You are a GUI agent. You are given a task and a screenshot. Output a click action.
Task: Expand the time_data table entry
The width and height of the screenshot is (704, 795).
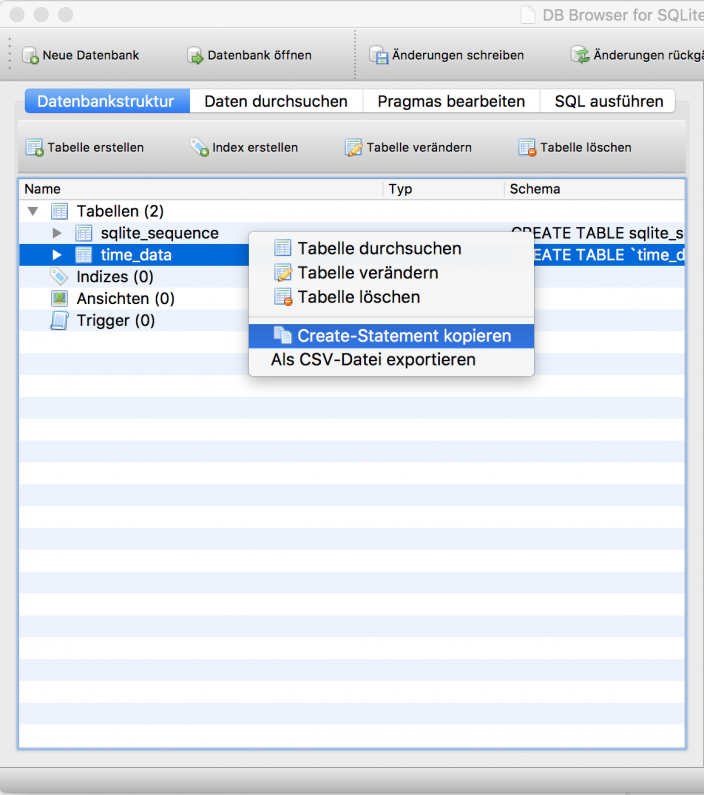pos(57,255)
